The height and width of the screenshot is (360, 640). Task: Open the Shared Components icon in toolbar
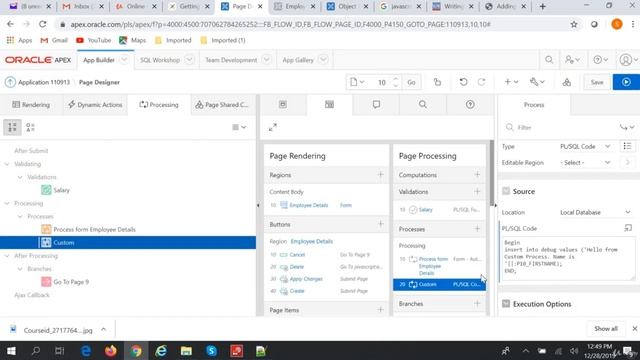click(567, 82)
